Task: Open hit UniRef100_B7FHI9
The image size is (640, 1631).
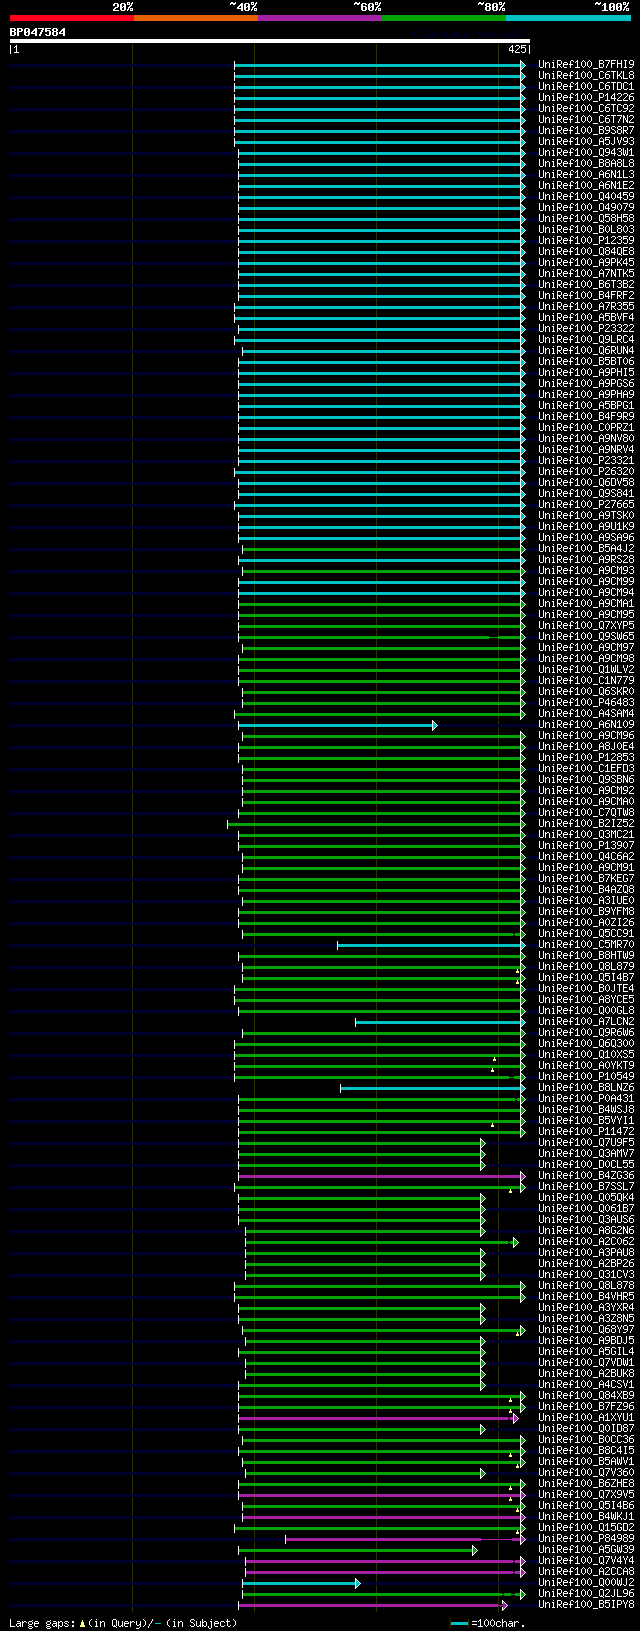Action: 586,64
